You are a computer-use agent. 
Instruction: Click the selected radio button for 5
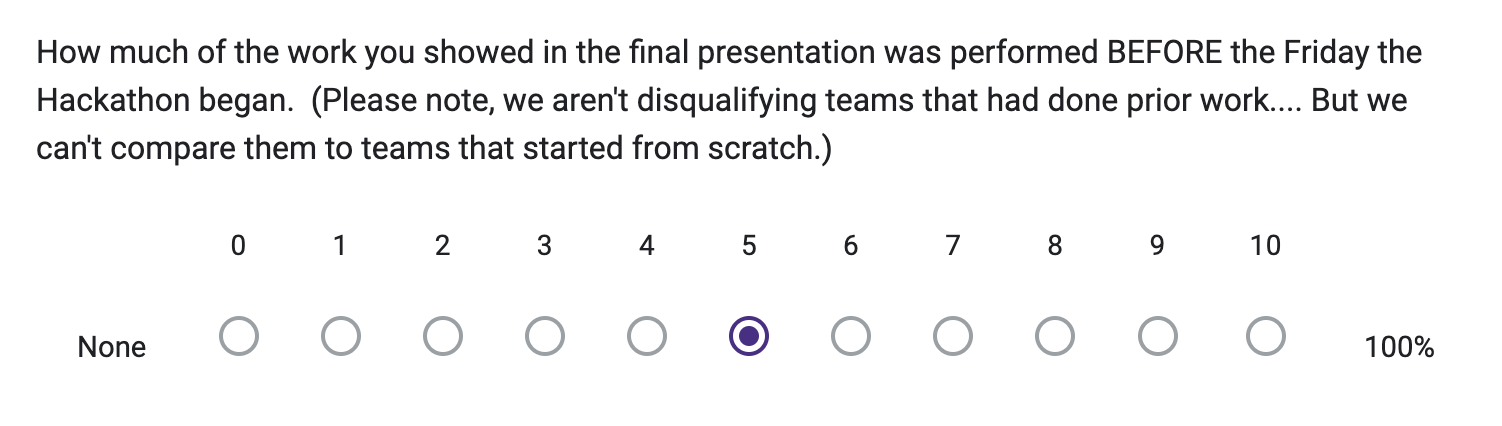(749, 337)
